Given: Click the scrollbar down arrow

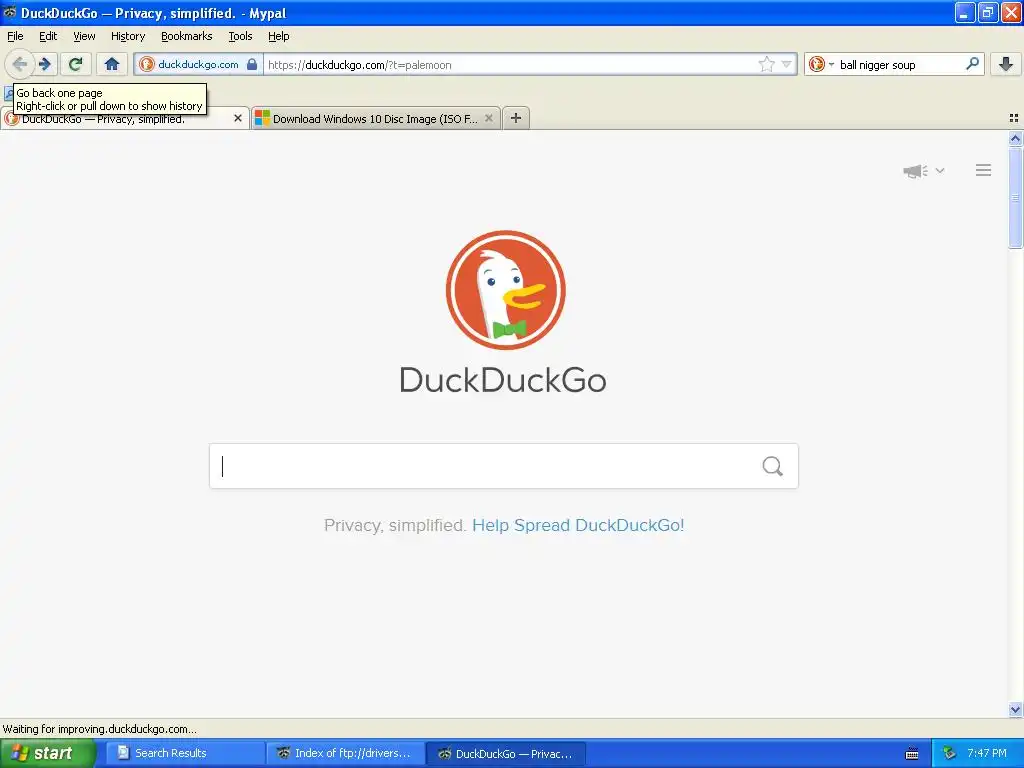Looking at the screenshot, I should (1015, 709).
